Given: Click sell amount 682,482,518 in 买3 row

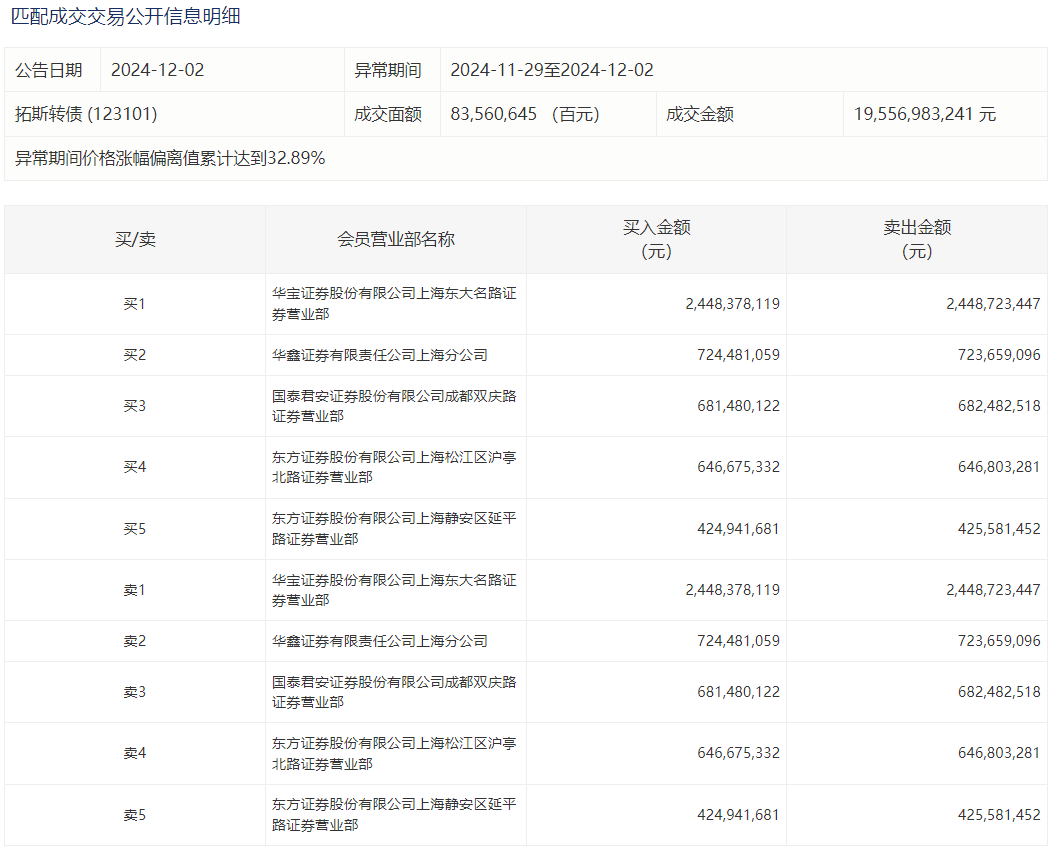Looking at the screenshot, I should click(x=999, y=406).
